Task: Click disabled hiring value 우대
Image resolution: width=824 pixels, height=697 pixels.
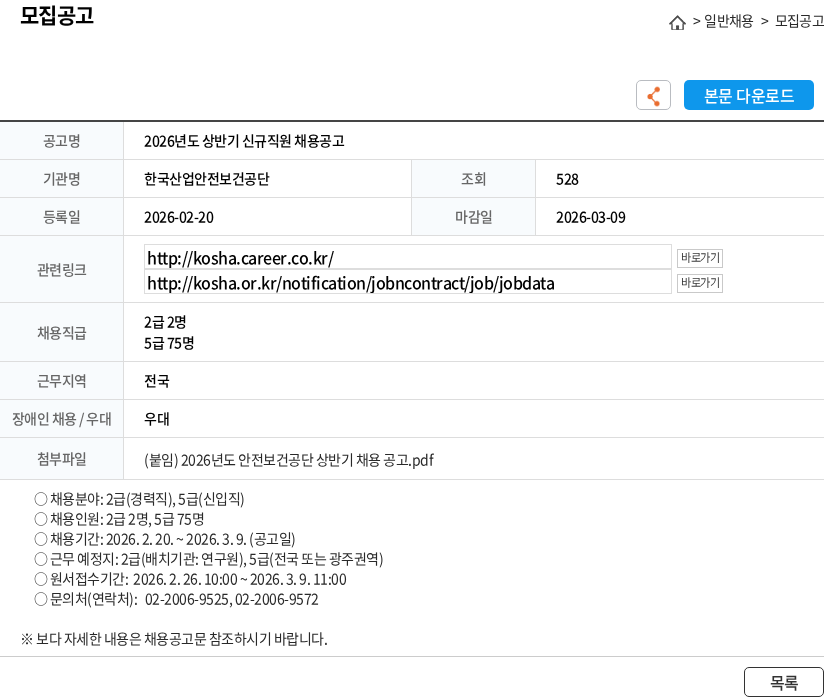Action: point(157,419)
